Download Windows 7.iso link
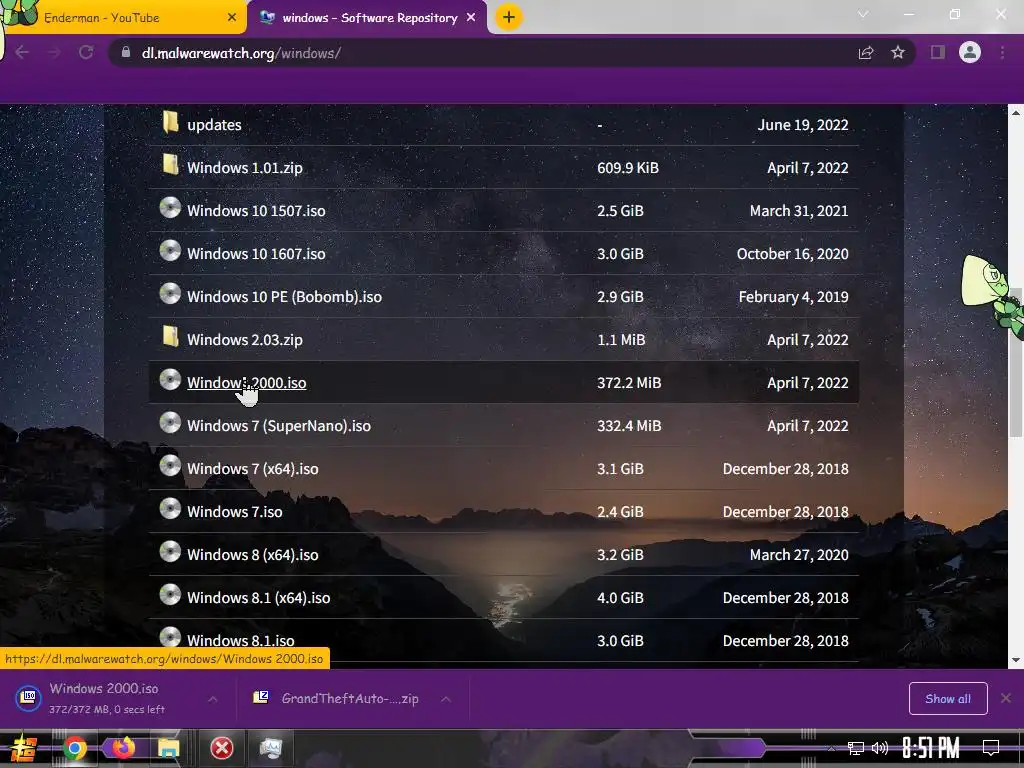1024x768 pixels. pos(234,512)
